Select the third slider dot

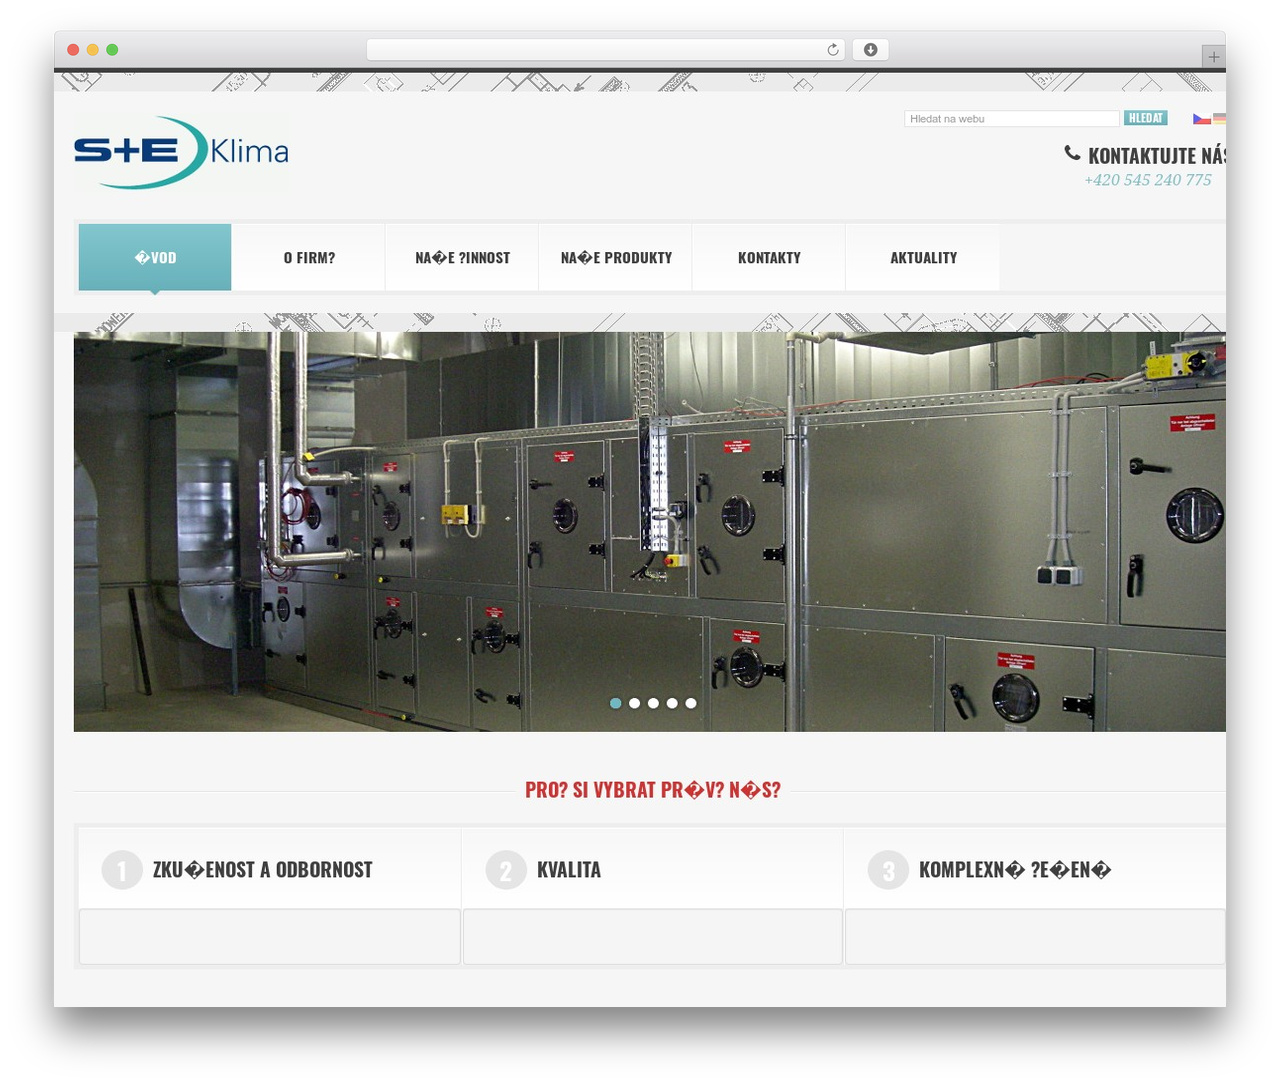654,703
